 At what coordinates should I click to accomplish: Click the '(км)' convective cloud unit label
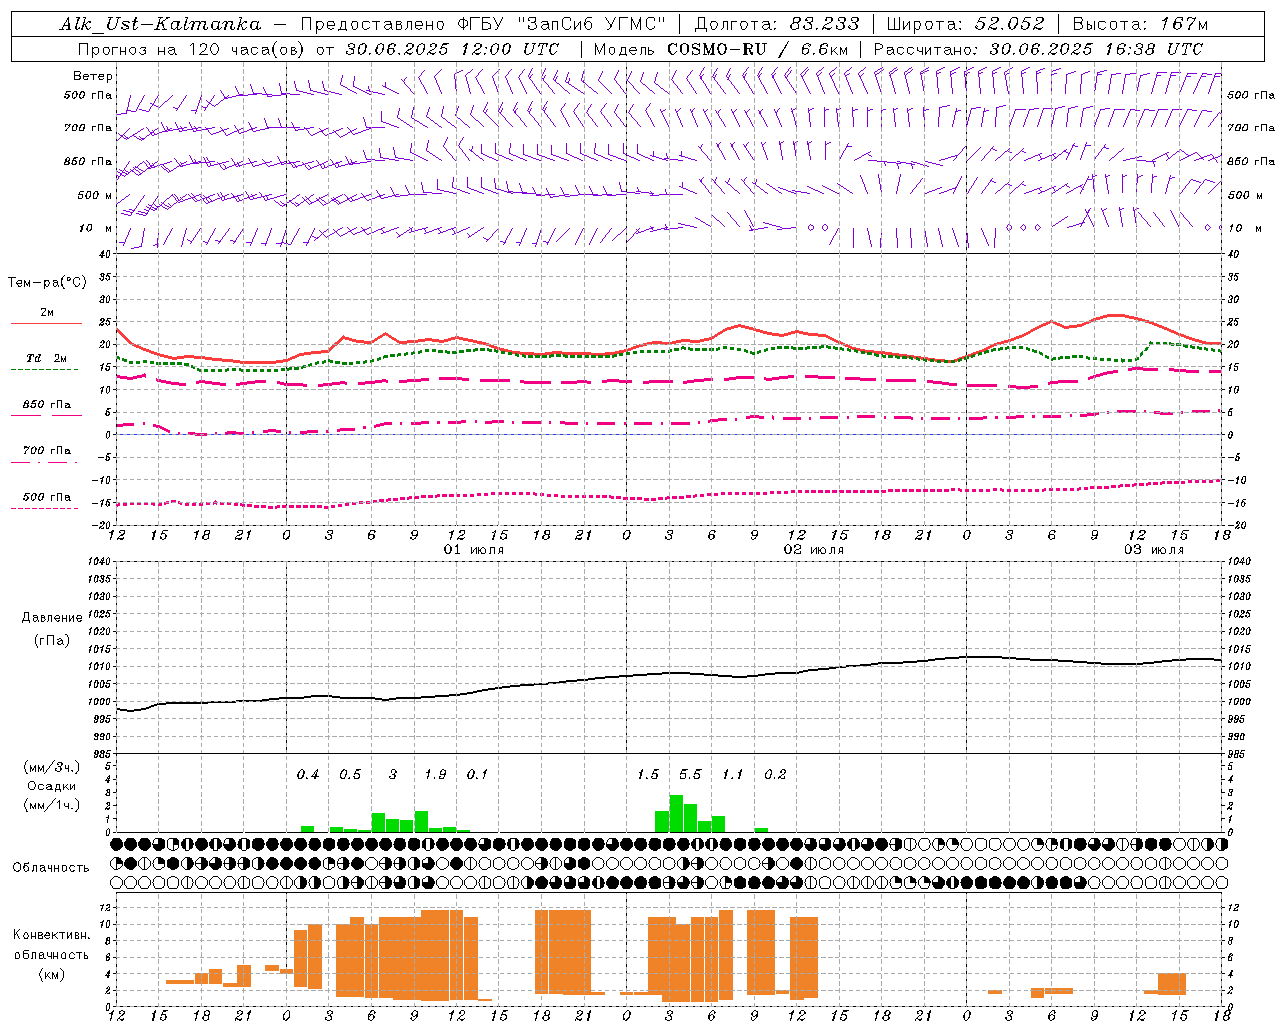click(x=52, y=974)
